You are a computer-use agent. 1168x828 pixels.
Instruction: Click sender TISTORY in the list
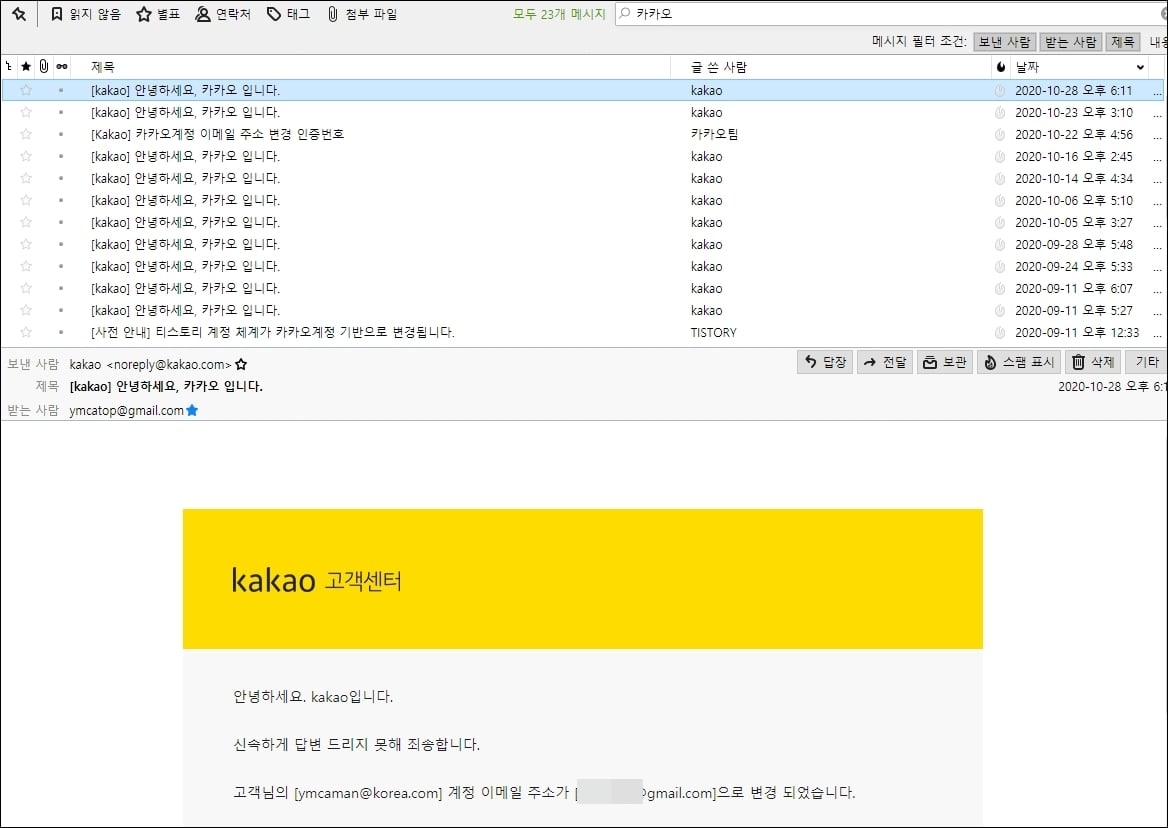pyautogui.click(x=714, y=332)
